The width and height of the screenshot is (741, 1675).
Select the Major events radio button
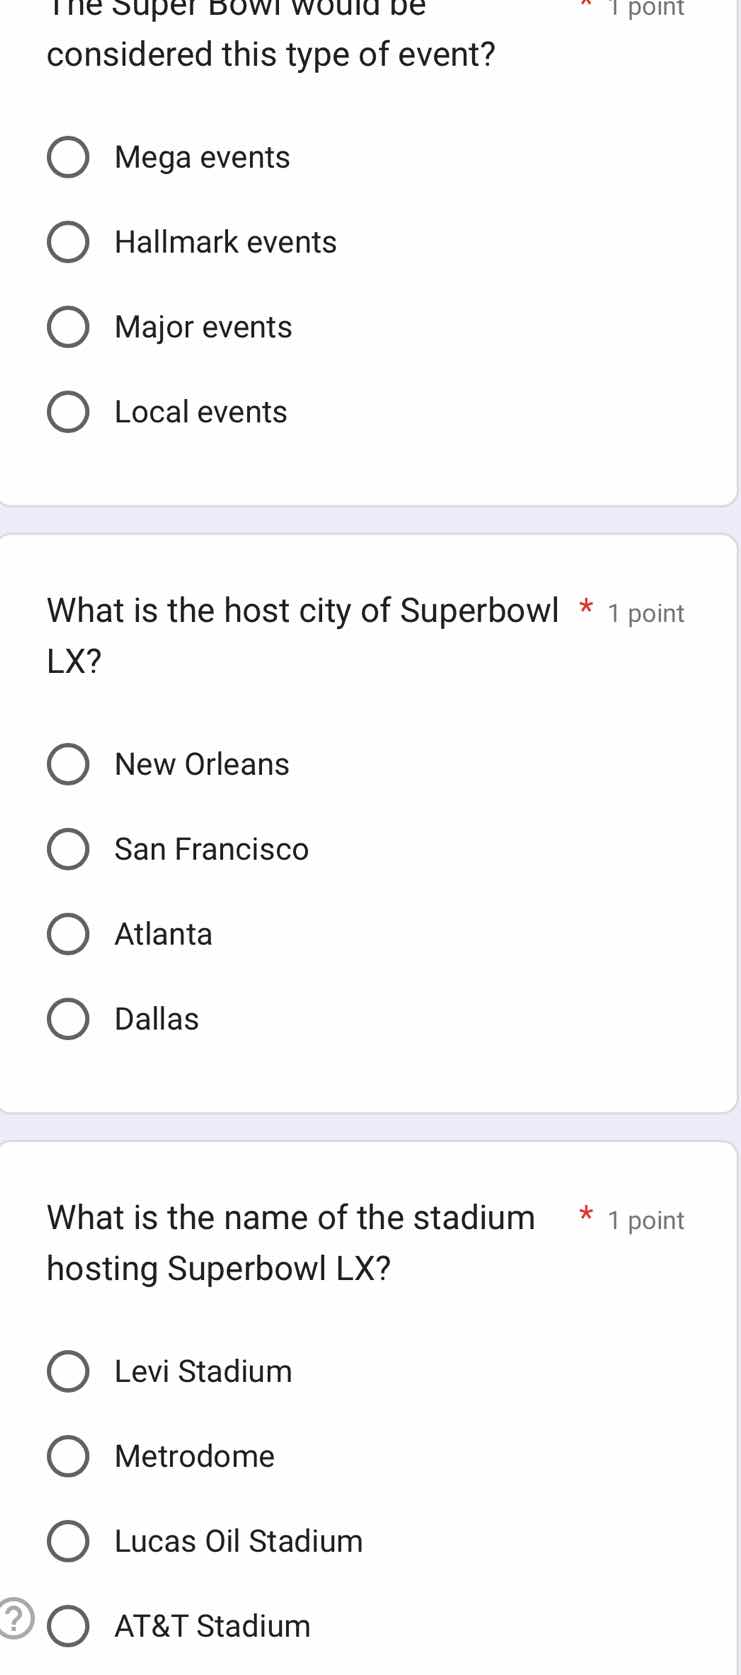pos(67,326)
